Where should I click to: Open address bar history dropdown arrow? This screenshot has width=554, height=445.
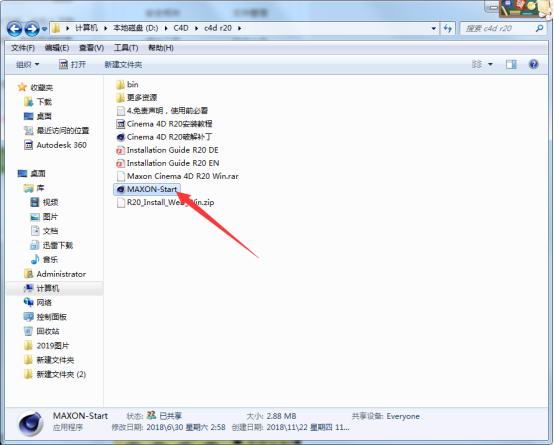pyautogui.click(x=434, y=28)
